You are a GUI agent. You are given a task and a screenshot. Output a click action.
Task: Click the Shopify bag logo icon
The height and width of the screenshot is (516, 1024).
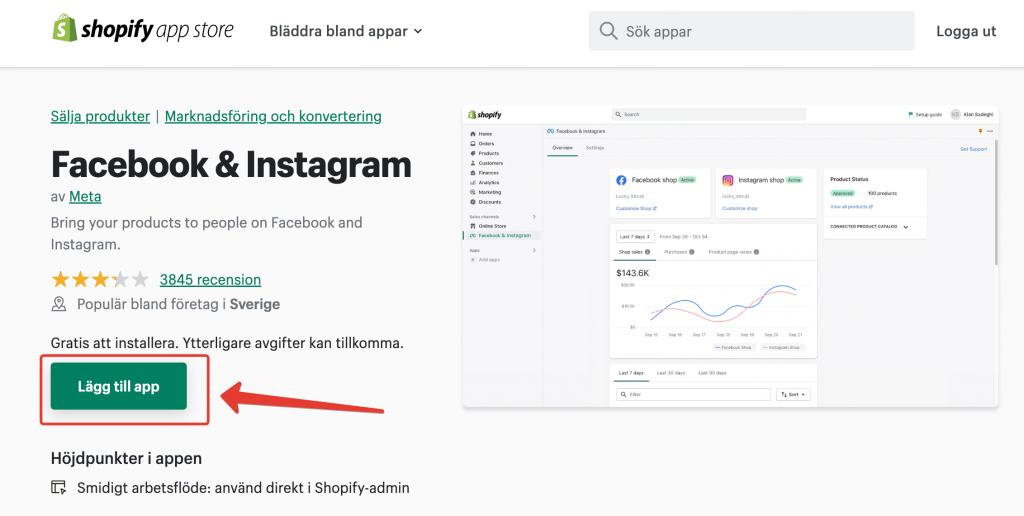pos(65,29)
